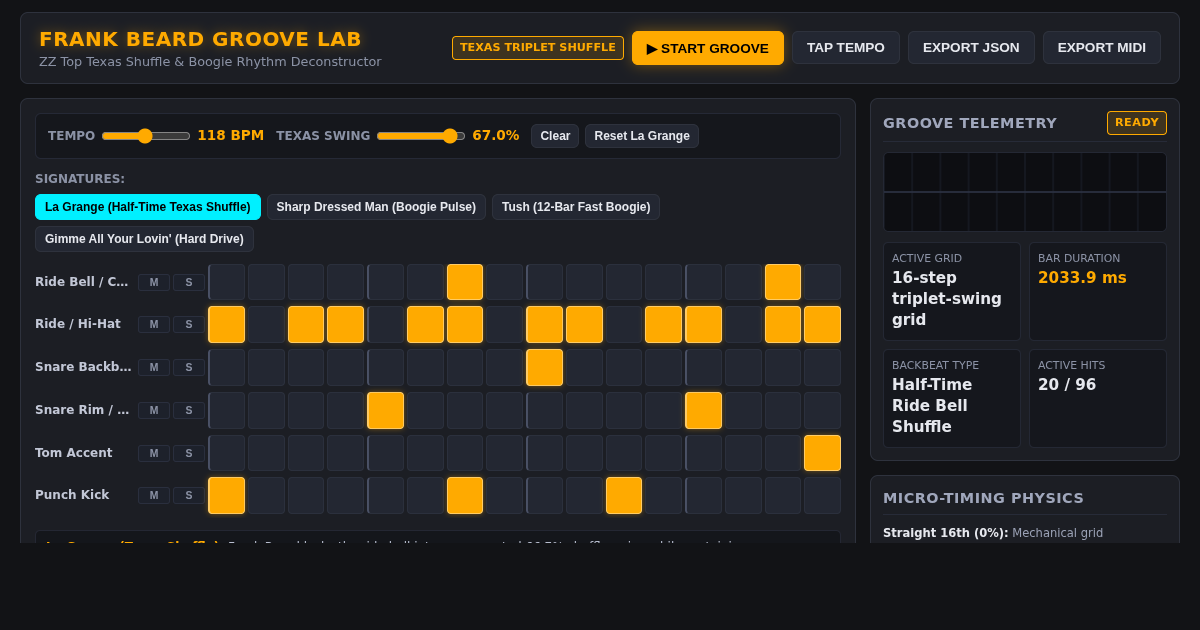
Task: Click the Half-Time Ride Bell Shuffle text
Action: tap(932, 406)
